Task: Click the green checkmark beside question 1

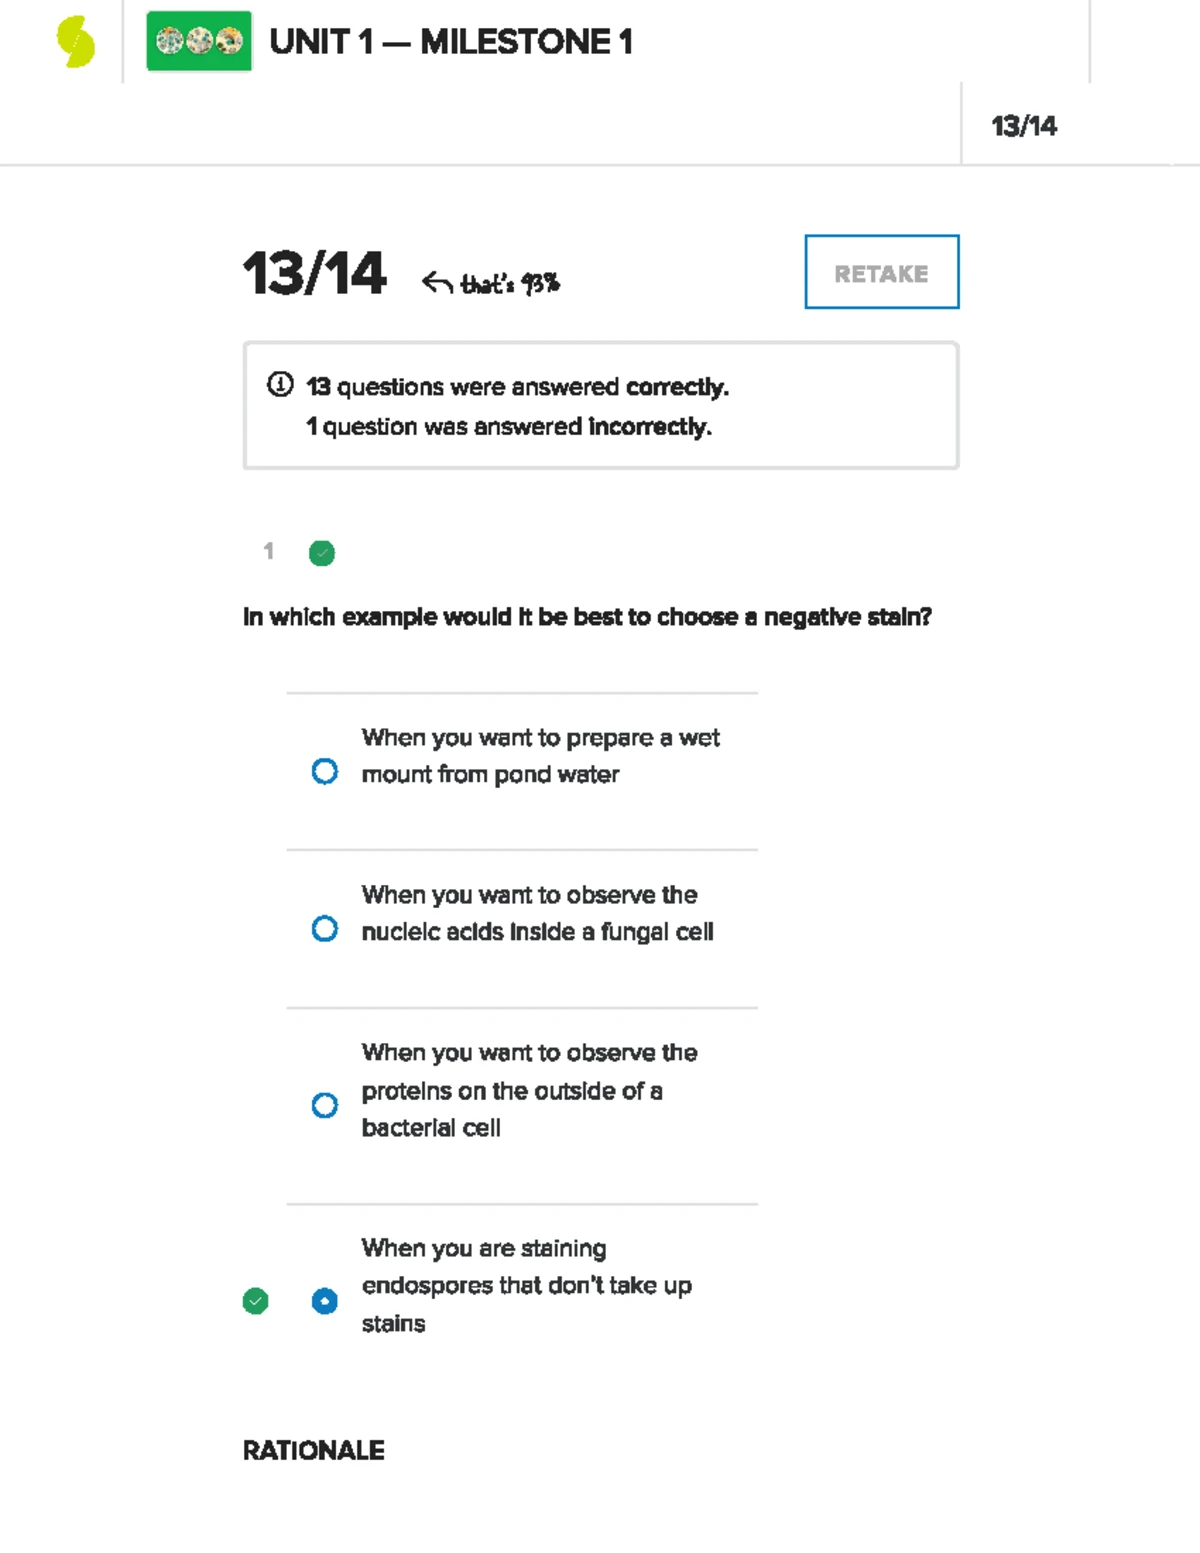Action: pyautogui.click(x=321, y=553)
